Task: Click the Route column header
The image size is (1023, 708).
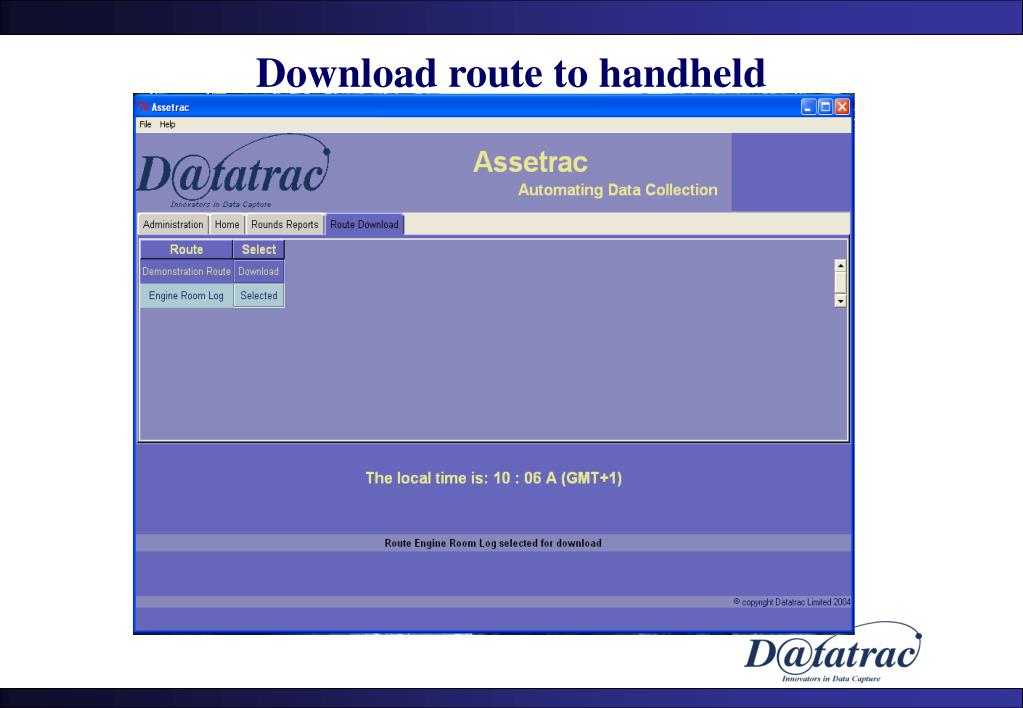Action: [x=187, y=249]
